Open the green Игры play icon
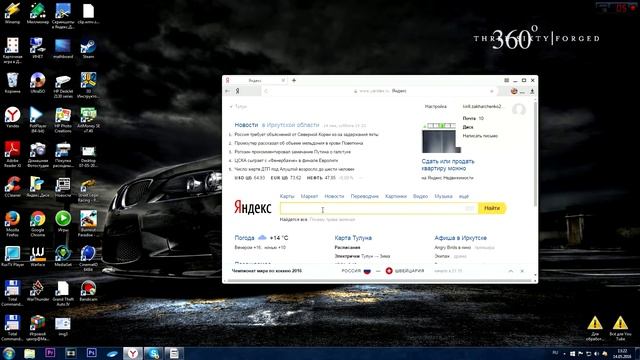Image resolution: width=640 pixels, height=360 pixels. (x=63, y=222)
